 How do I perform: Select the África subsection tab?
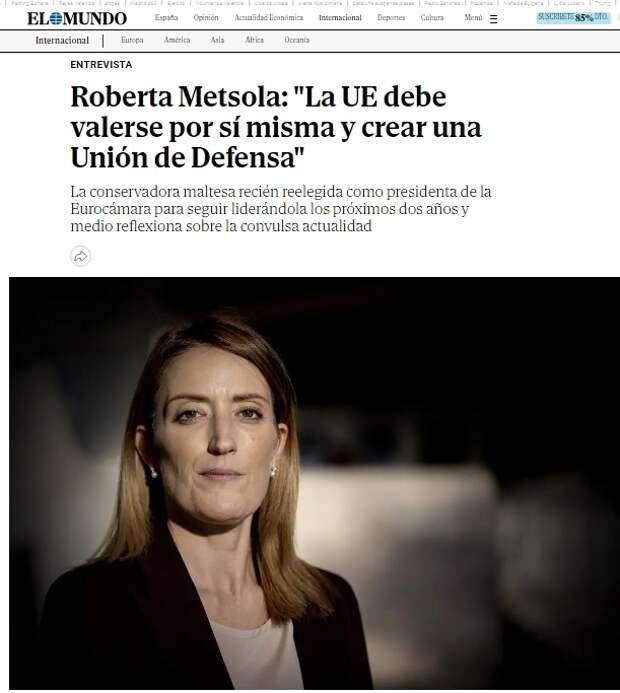(x=255, y=40)
